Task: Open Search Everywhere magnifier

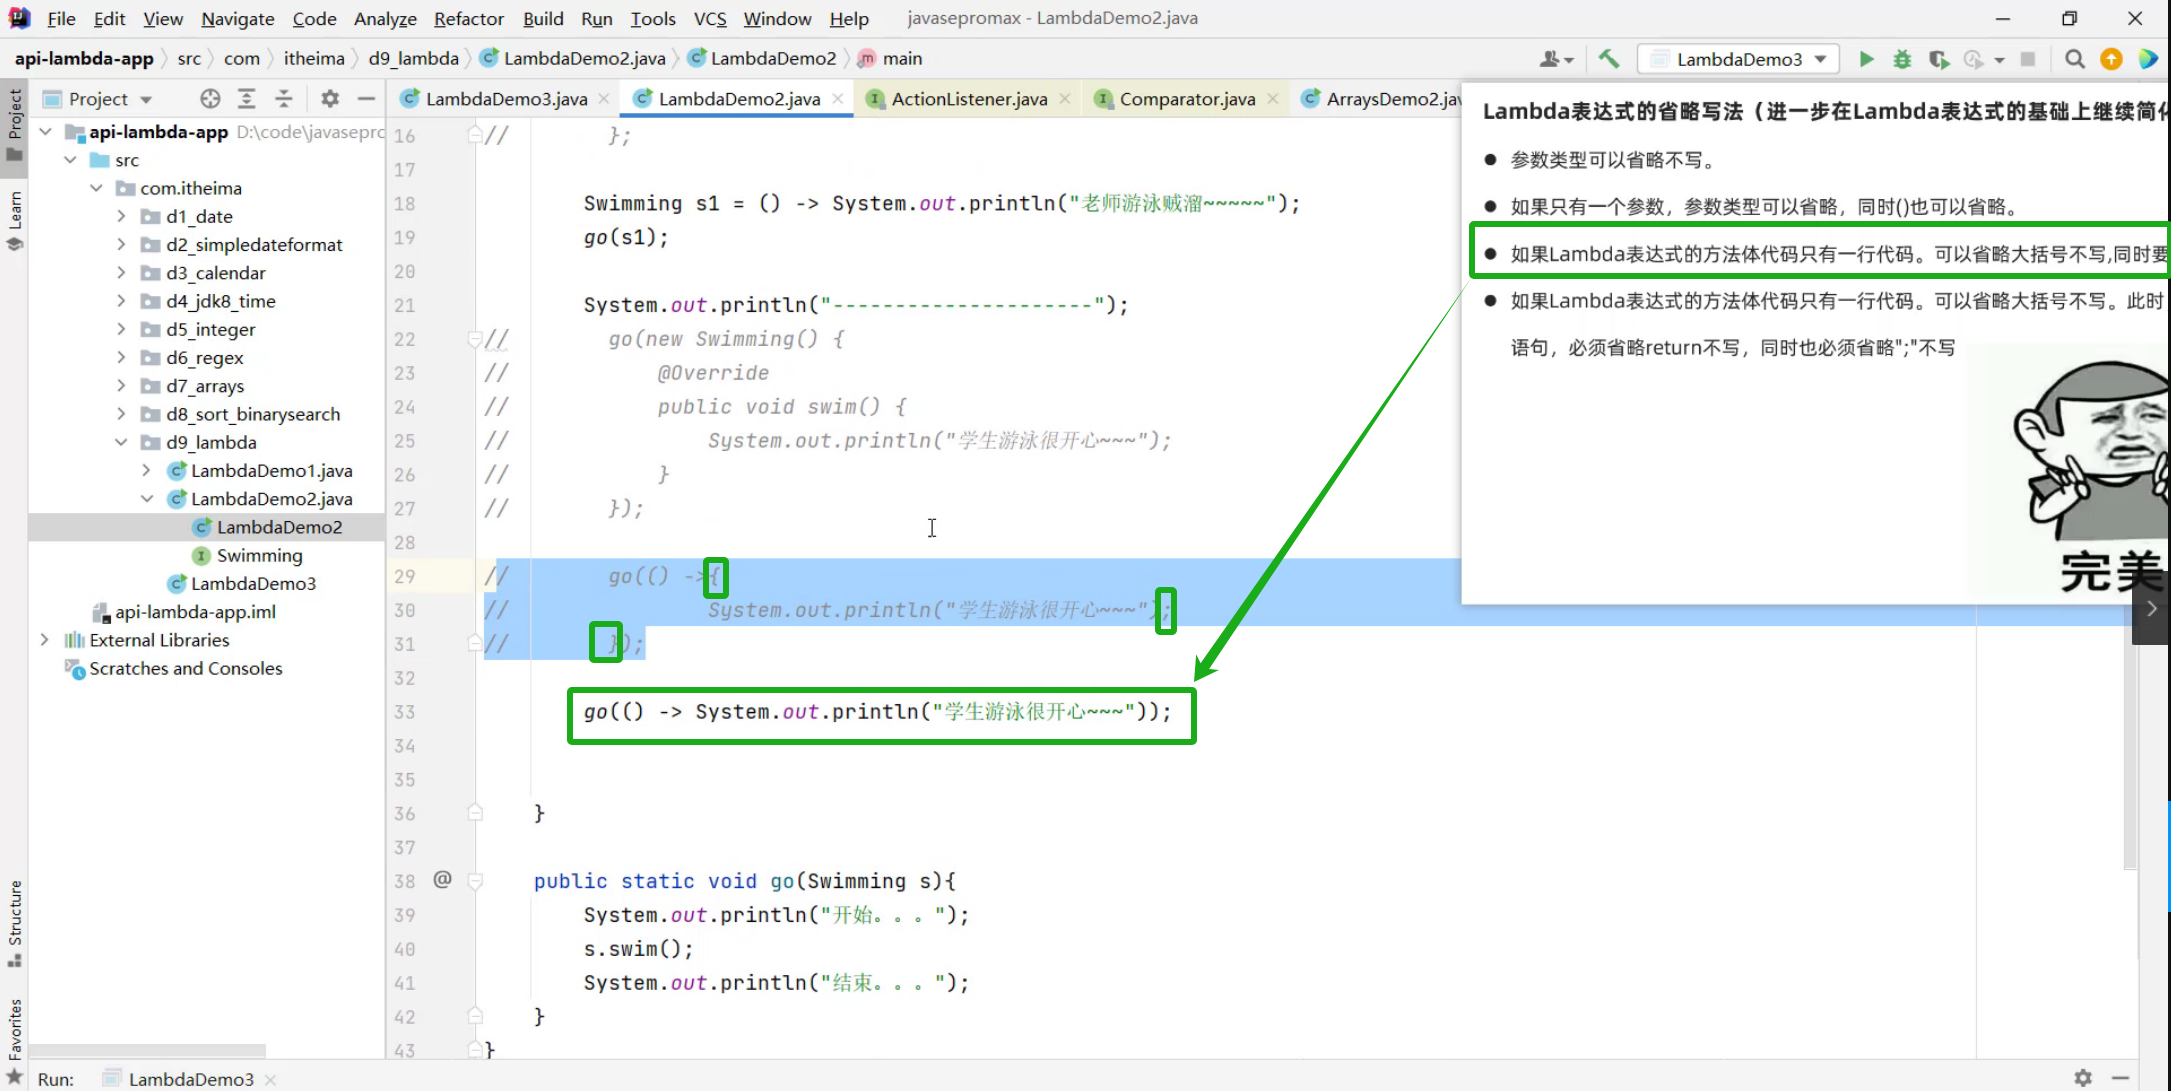Action: [2075, 59]
